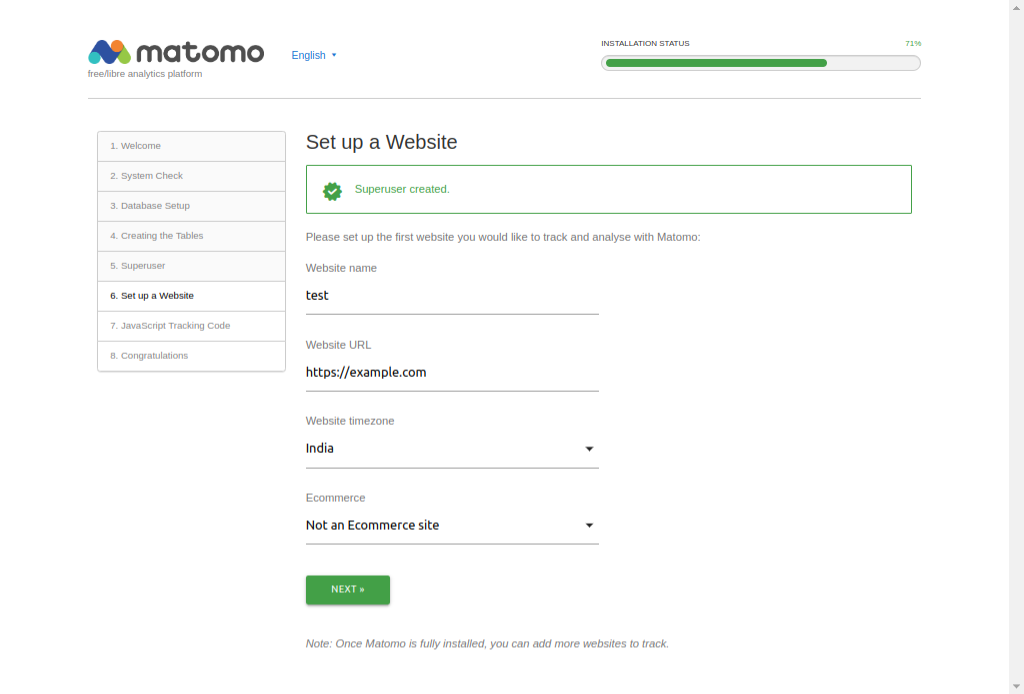Go to step 5. Superuser
This screenshot has width=1024, height=694.
pyautogui.click(x=191, y=266)
